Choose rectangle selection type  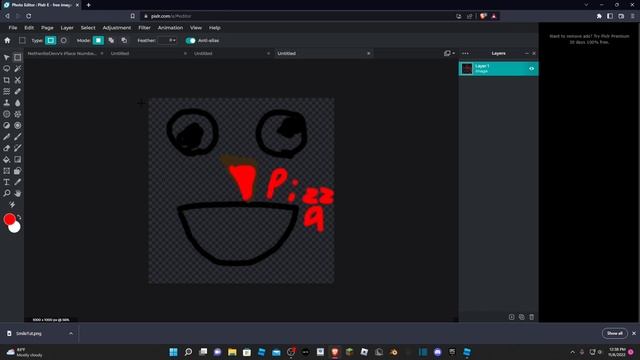[51, 40]
